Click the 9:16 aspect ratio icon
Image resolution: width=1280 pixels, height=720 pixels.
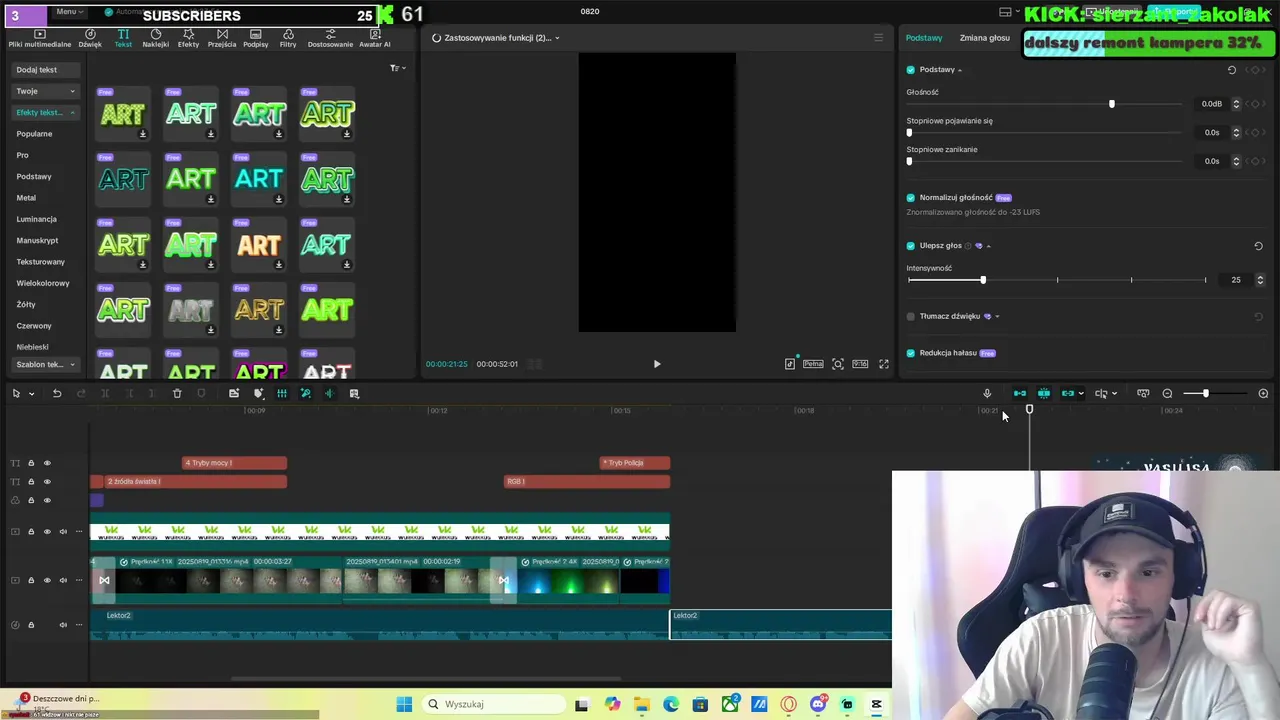click(x=860, y=364)
